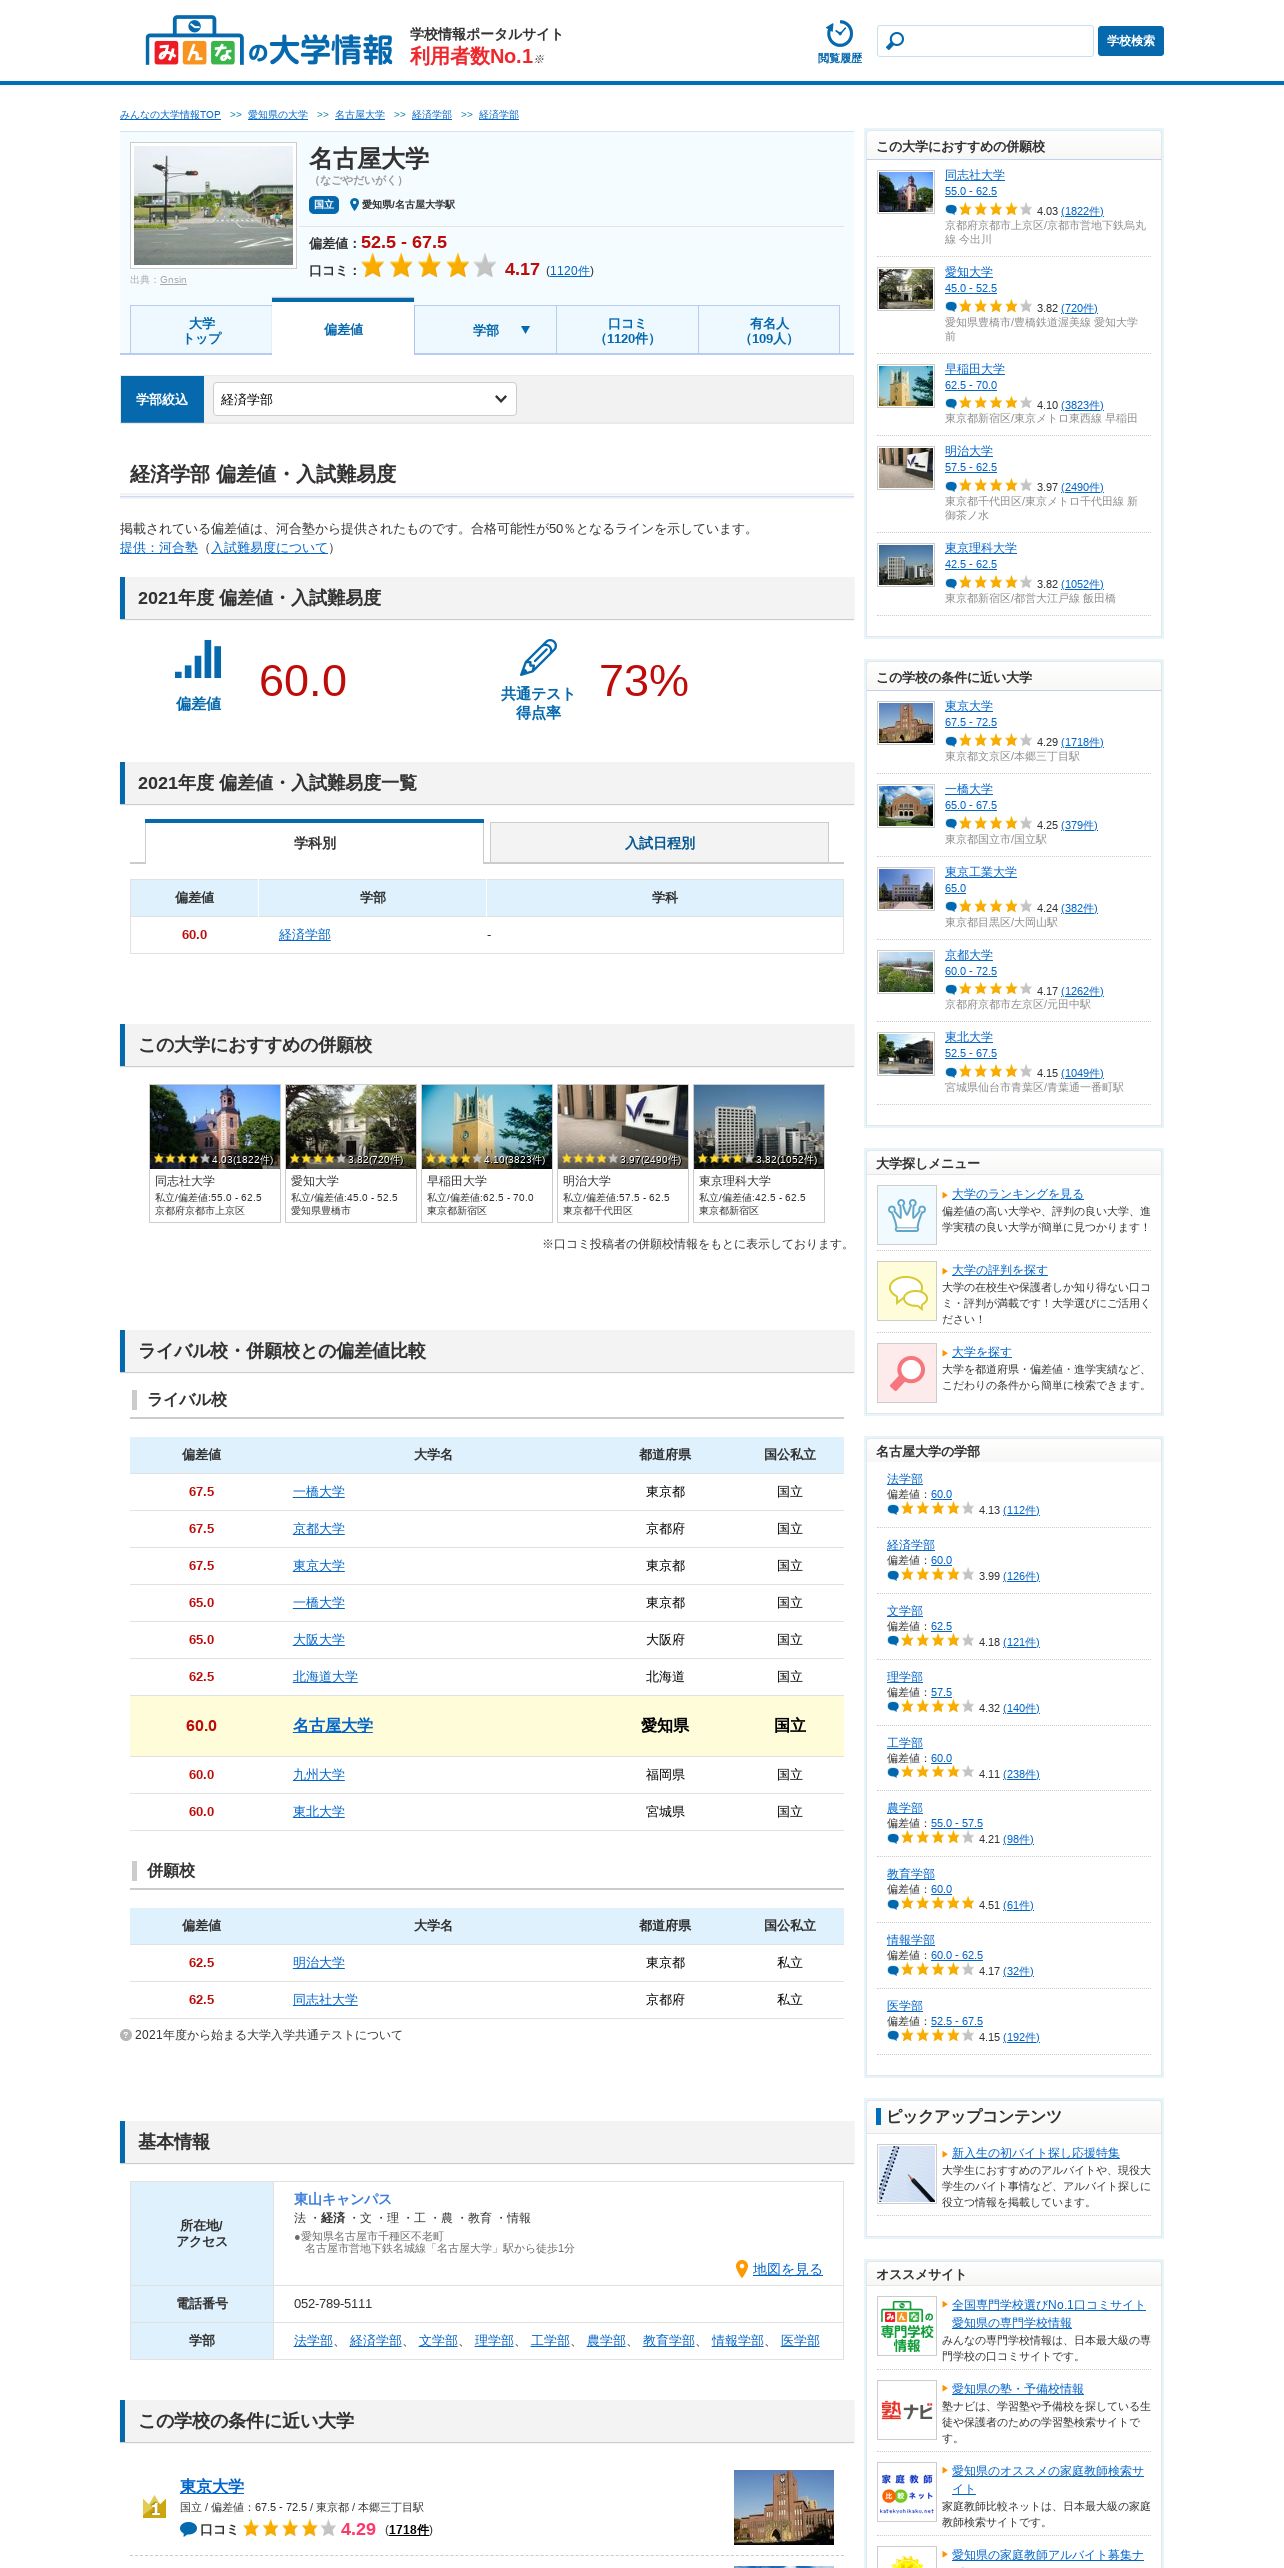
Task: Click the 塾ナビ logo icon
Action: 907,2410
